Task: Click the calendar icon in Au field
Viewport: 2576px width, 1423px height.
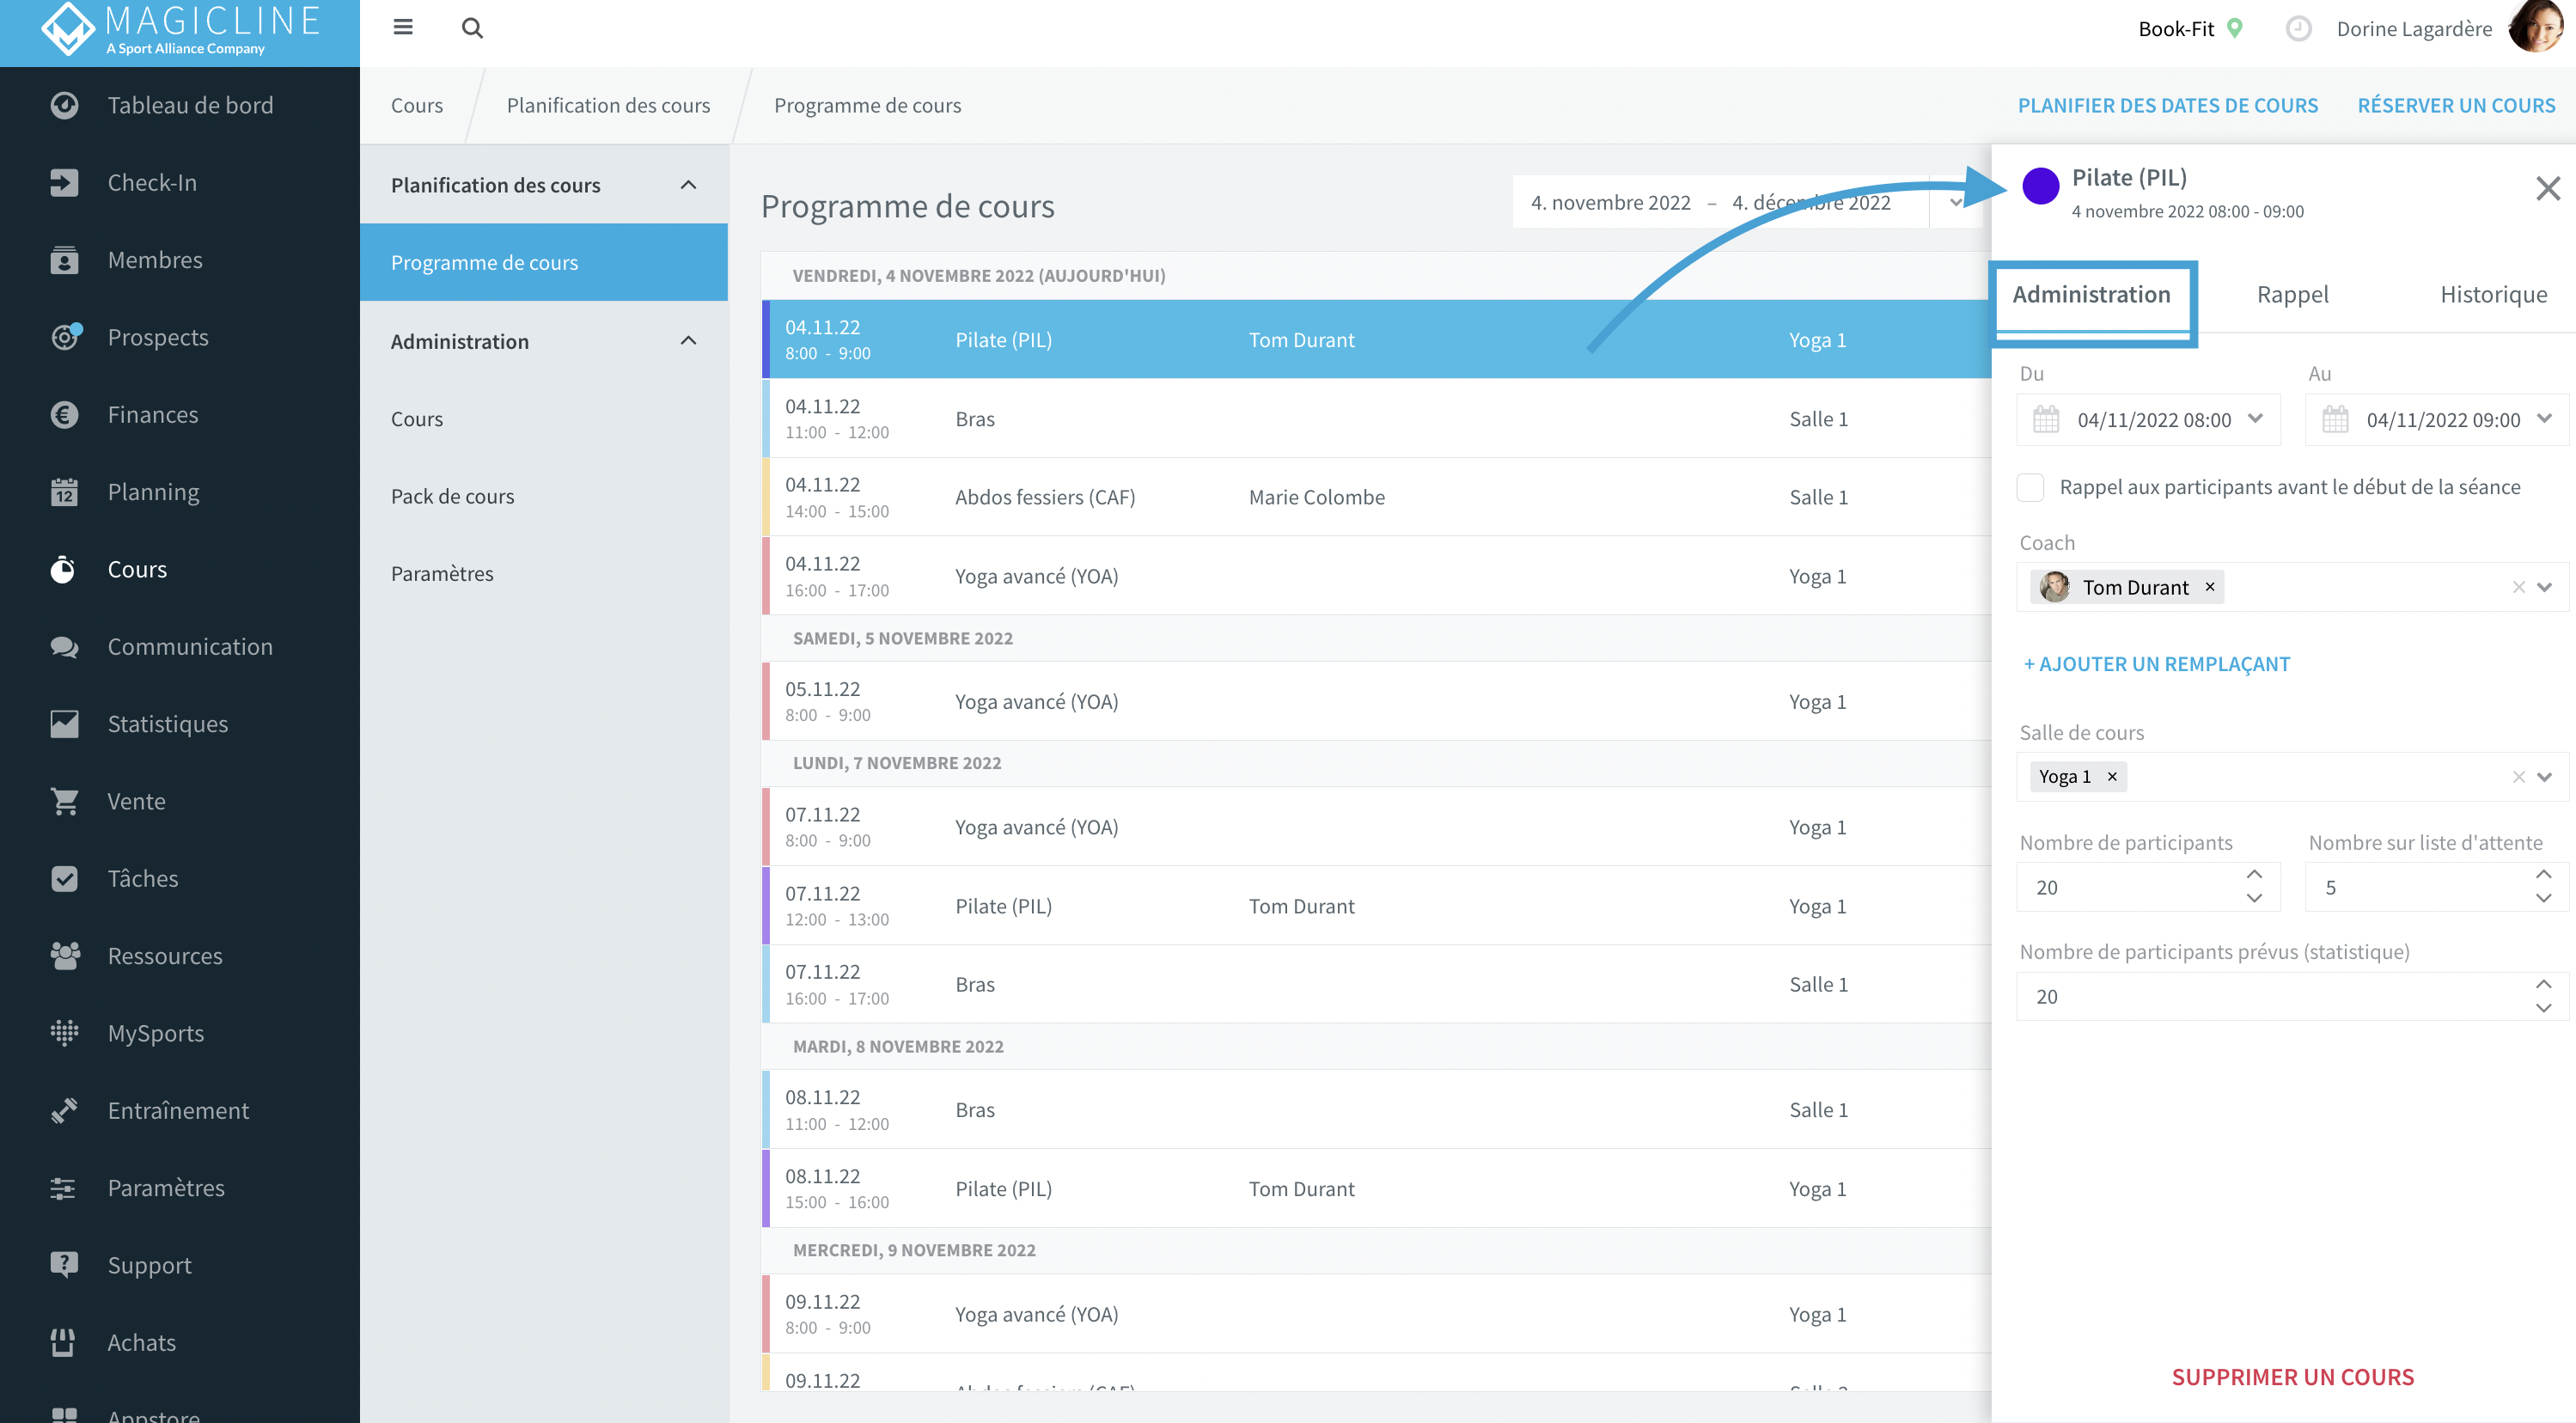Action: (x=2335, y=419)
